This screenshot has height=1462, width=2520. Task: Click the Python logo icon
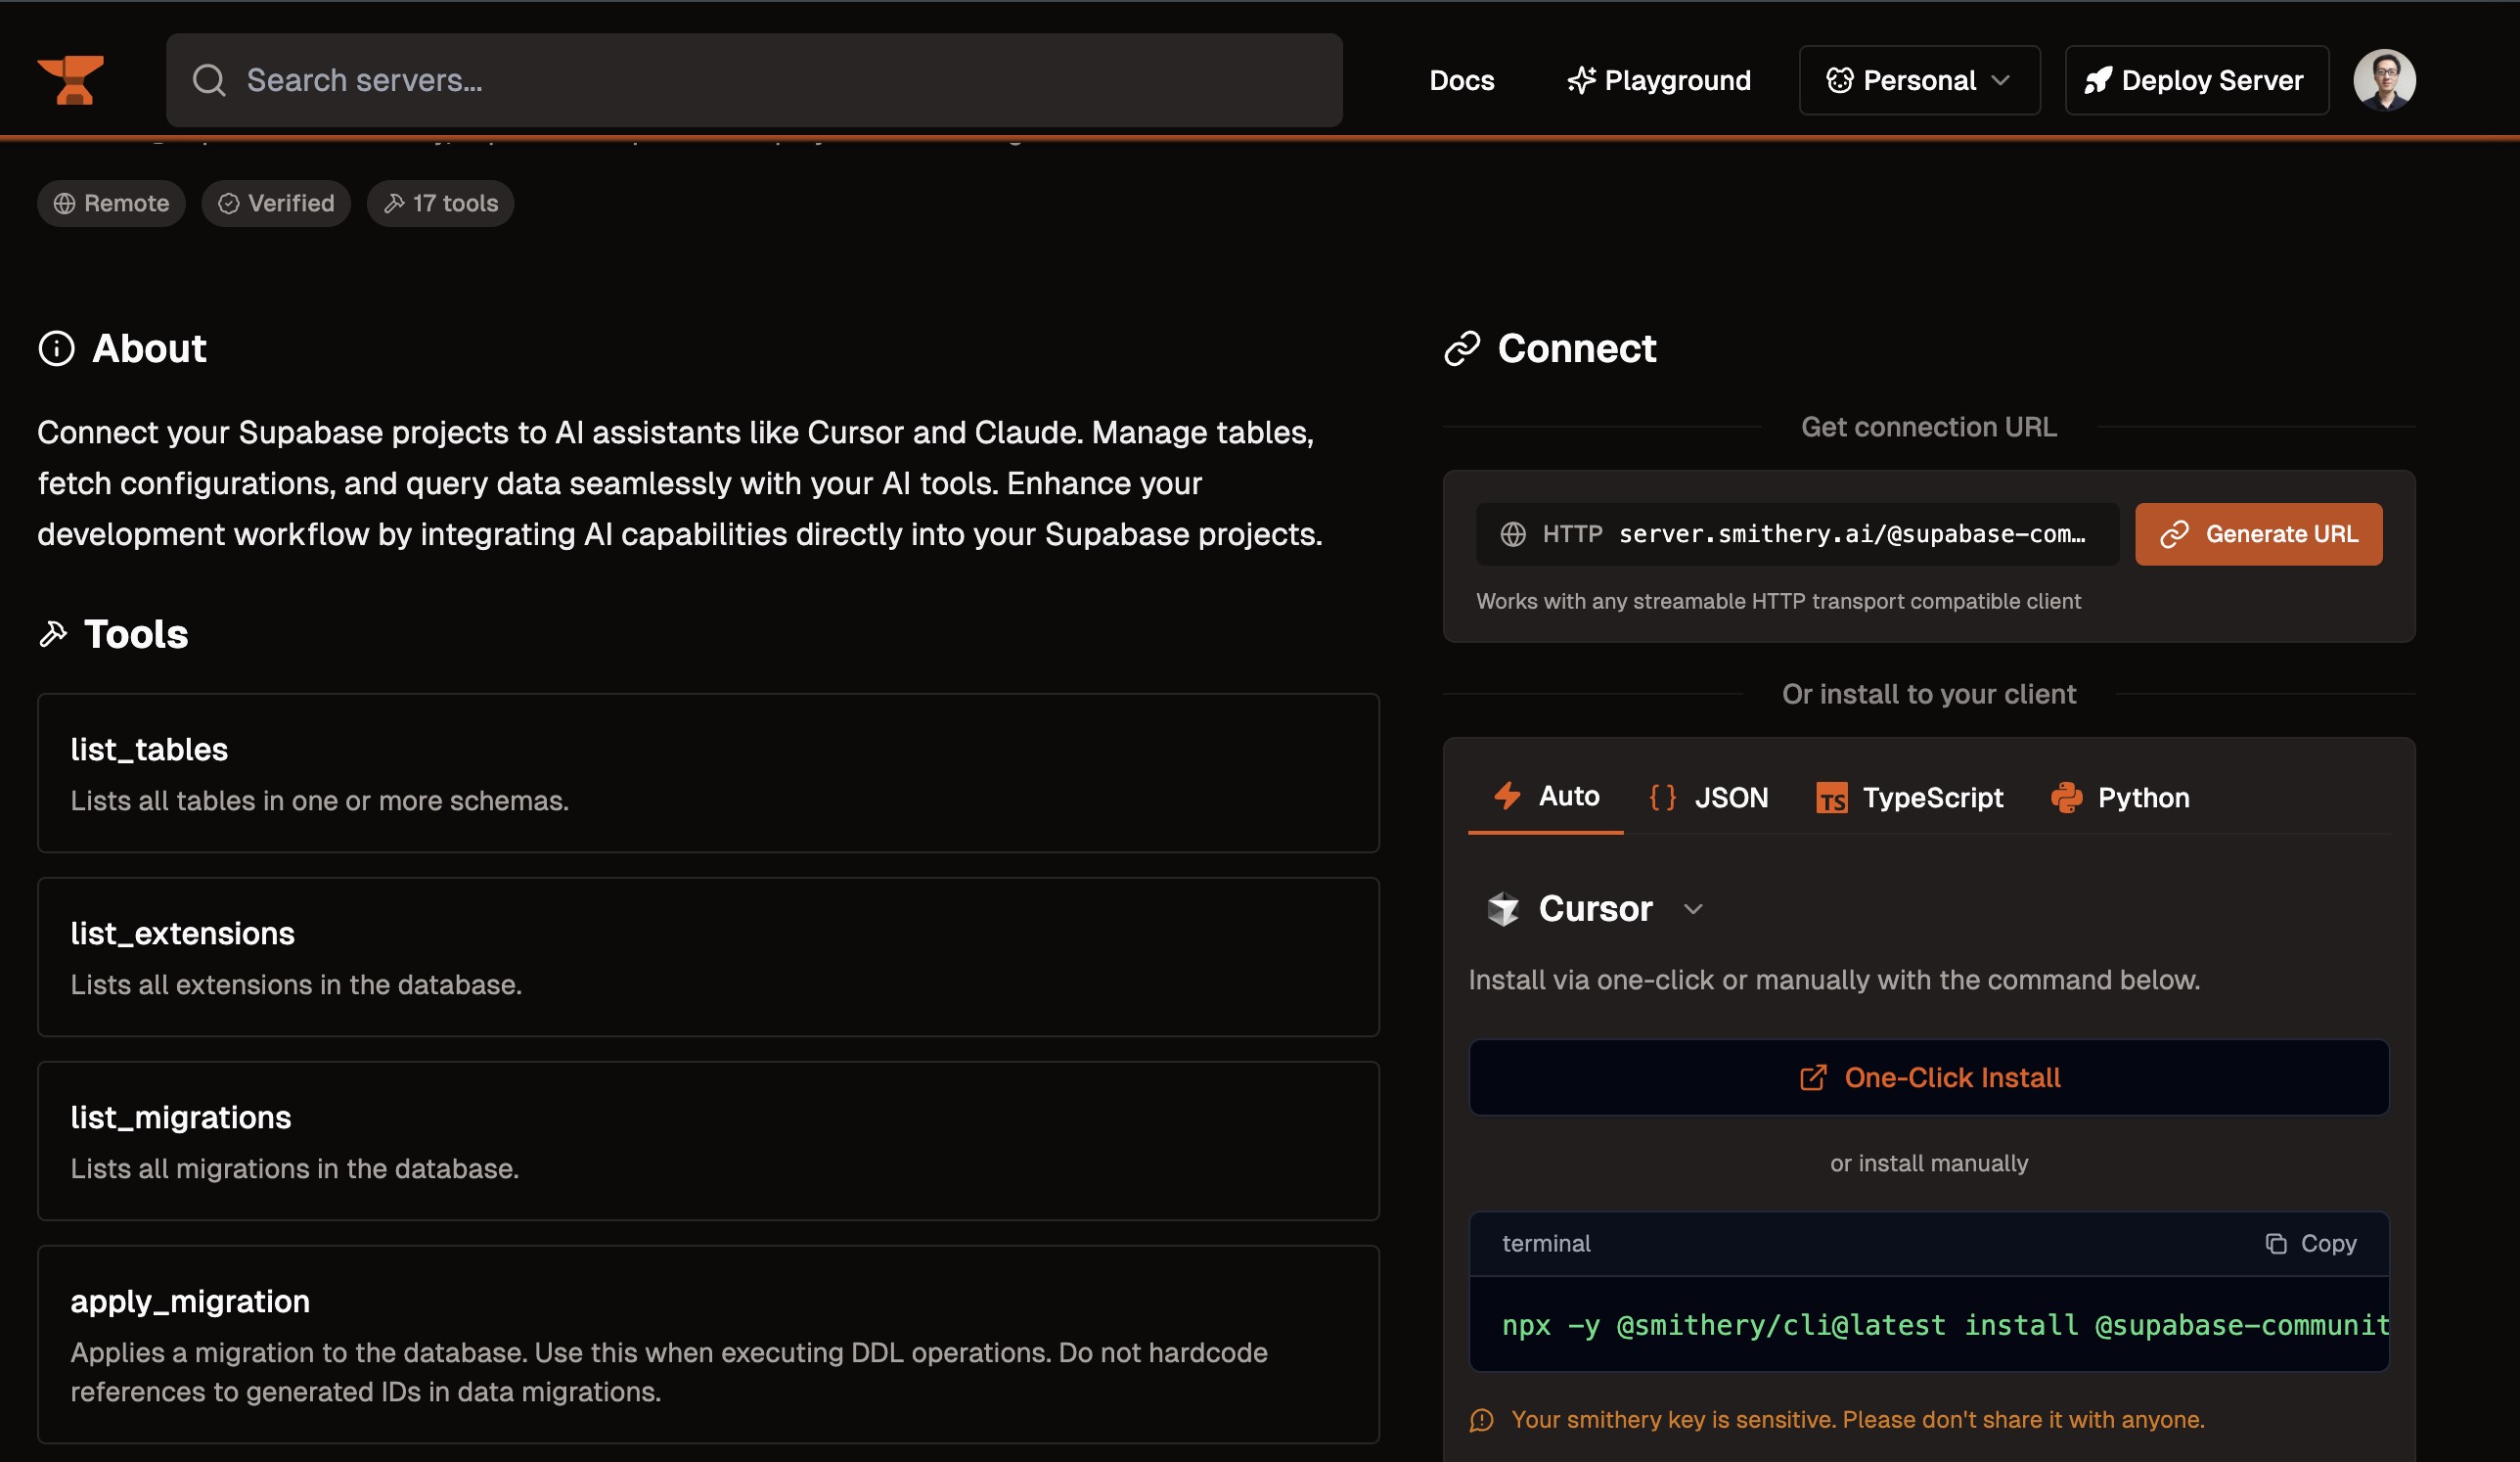pyautogui.click(x=2067, y=797)
